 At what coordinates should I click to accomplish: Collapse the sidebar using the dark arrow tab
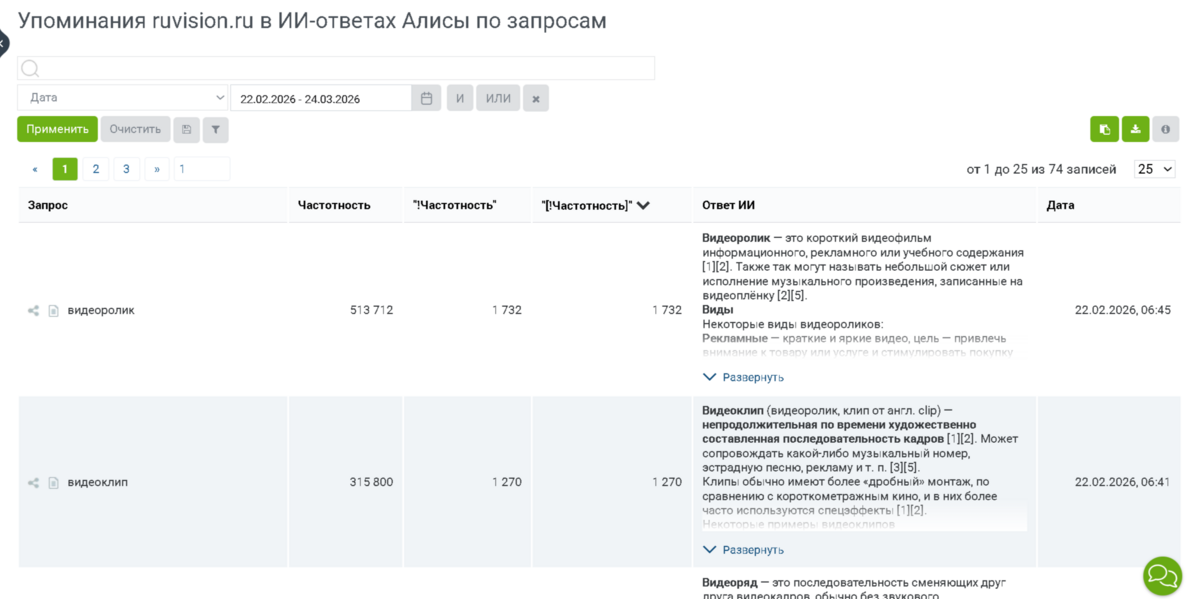pyautogui.click(x=3, y=44)
